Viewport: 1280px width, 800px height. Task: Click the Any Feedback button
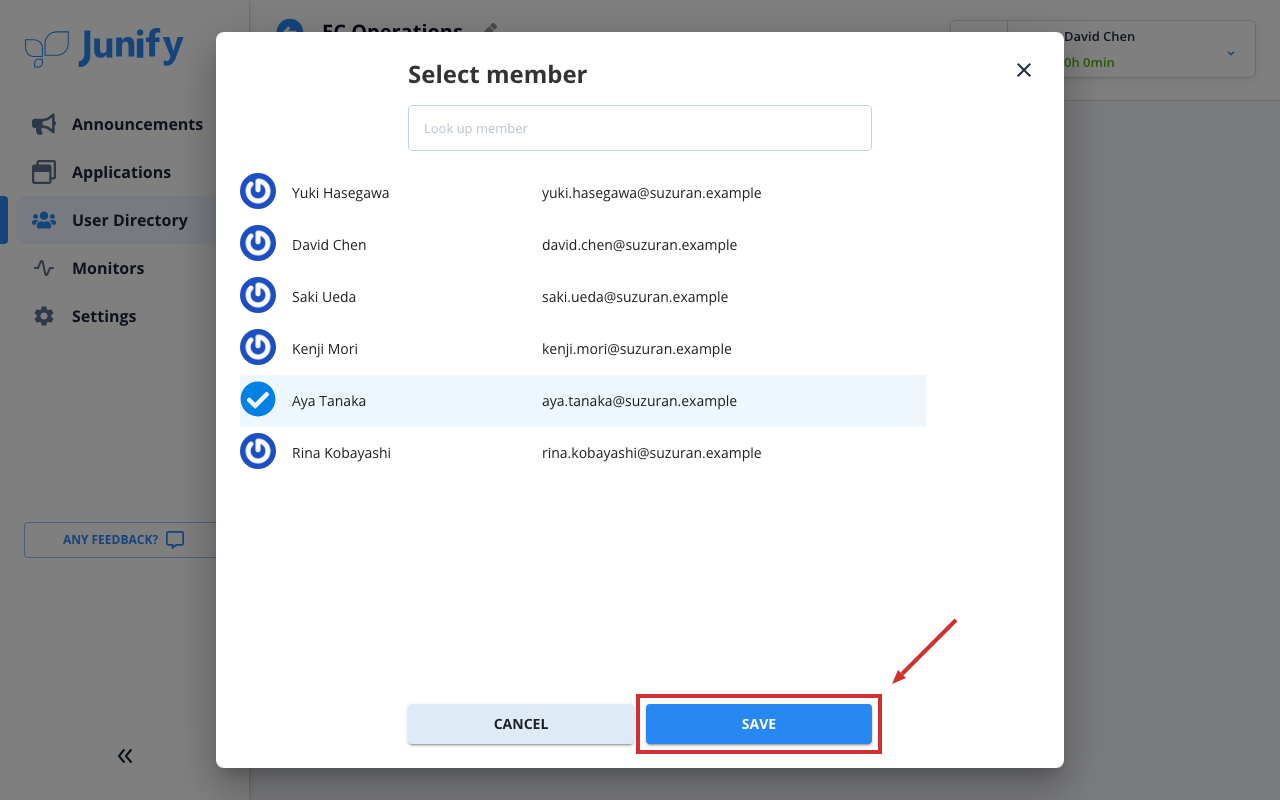tap(120, 540)
